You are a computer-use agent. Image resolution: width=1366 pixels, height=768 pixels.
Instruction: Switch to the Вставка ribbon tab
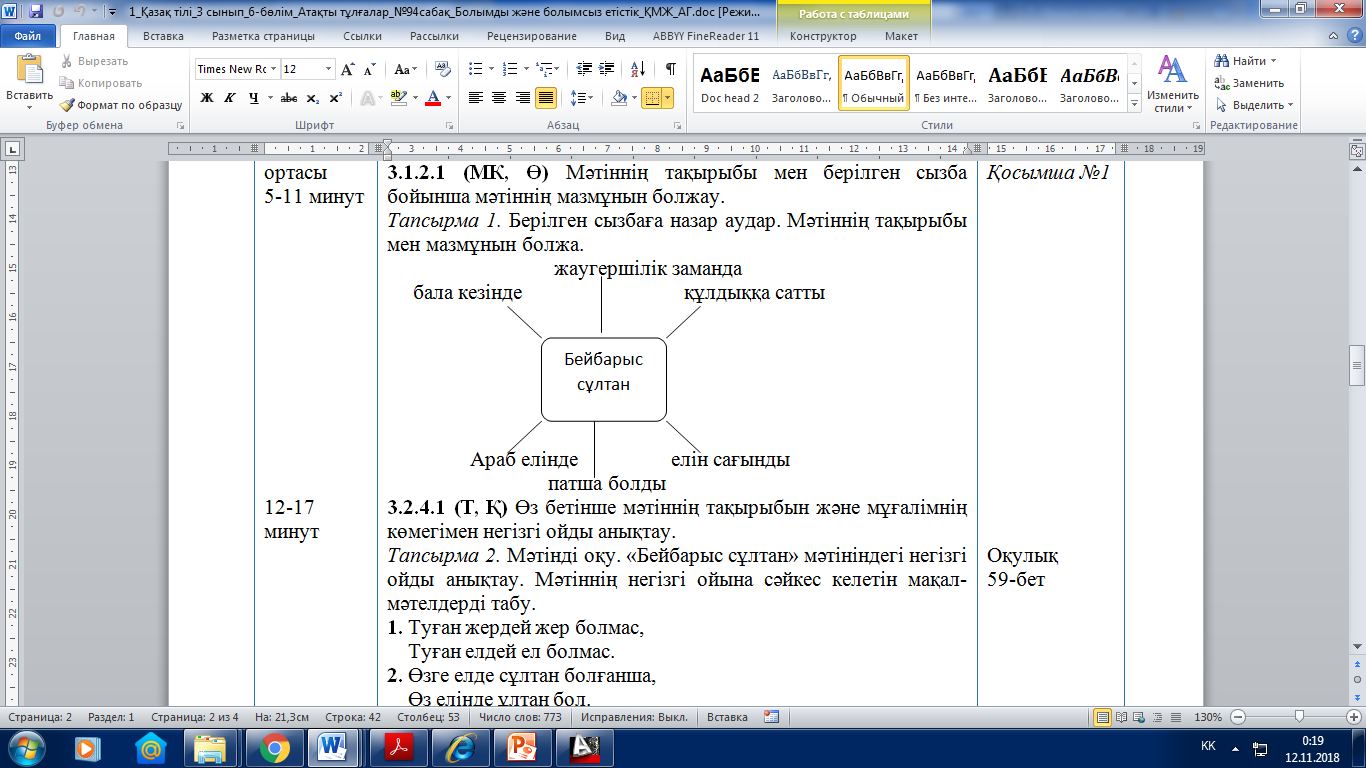(x=163, y=36)
